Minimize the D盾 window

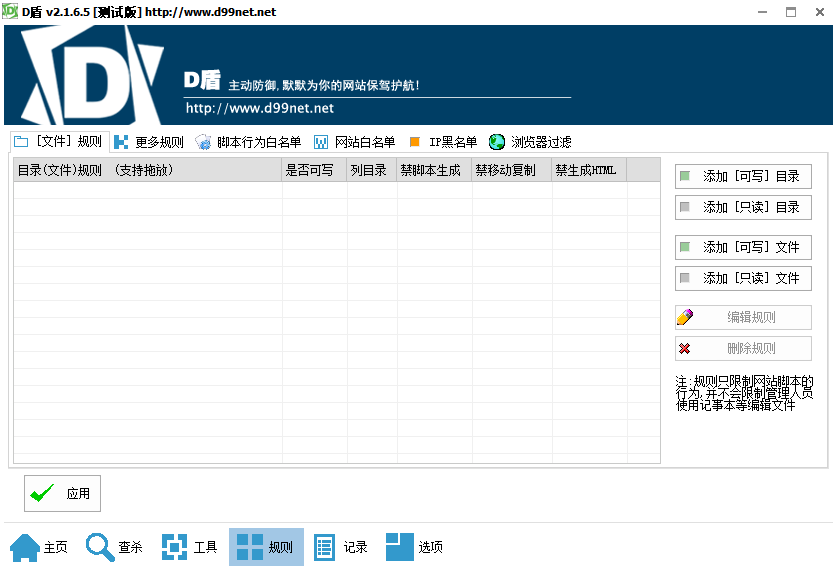point(762,12)
